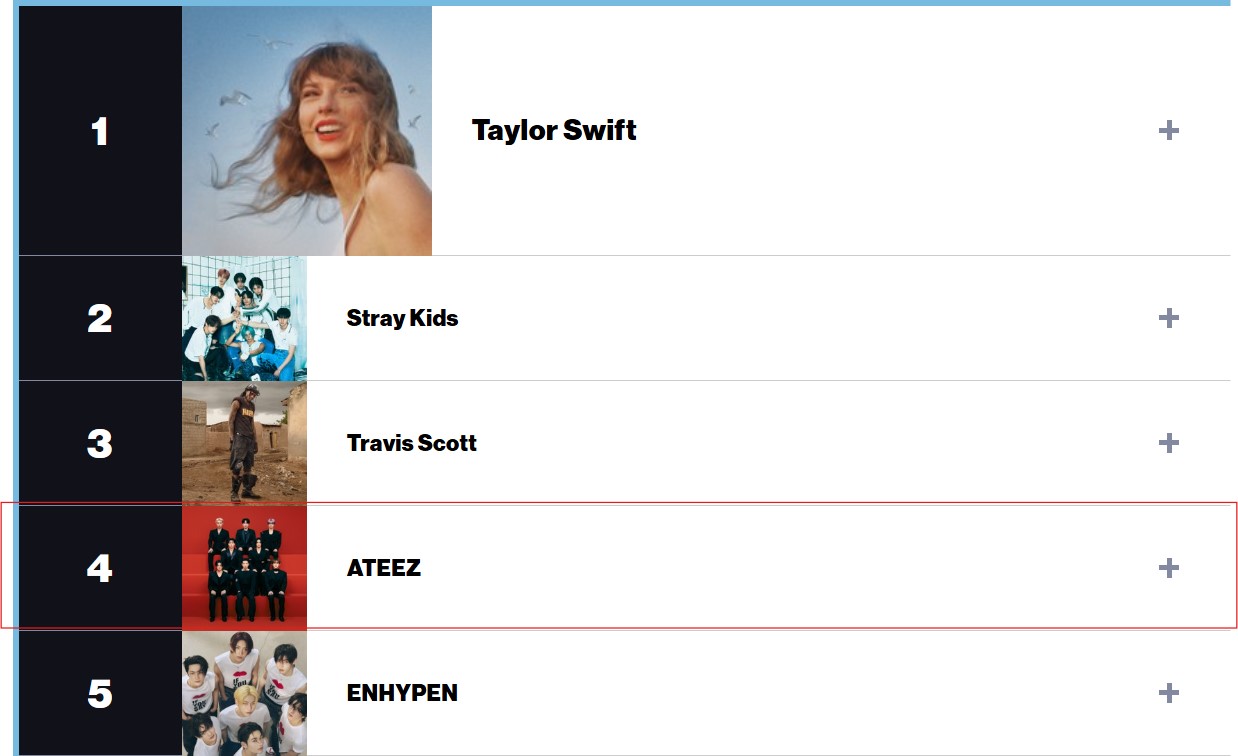Click the ENHYPEN white shirts thumbnail
1238x756 pixels.
coord(244,693)
